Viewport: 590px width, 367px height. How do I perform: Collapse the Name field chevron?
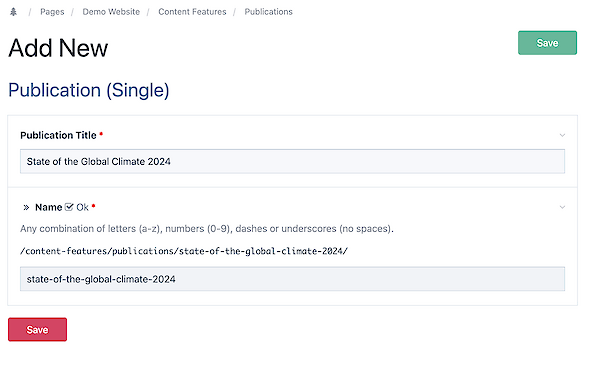562,207
